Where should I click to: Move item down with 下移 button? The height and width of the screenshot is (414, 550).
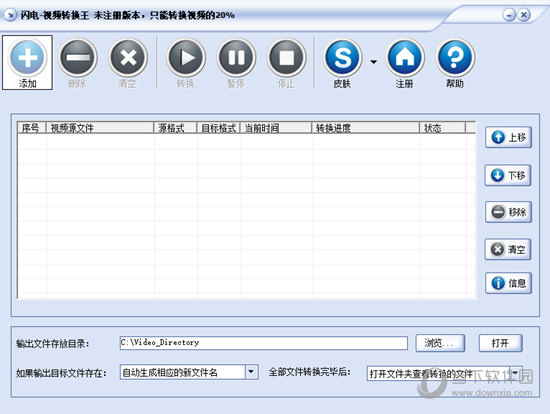(508, 175)
